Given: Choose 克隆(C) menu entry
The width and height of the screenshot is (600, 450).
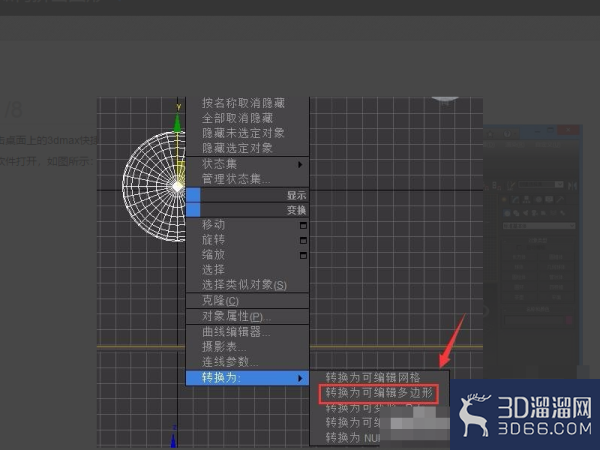Looking at the screenshot, I should tap(220, 301).
